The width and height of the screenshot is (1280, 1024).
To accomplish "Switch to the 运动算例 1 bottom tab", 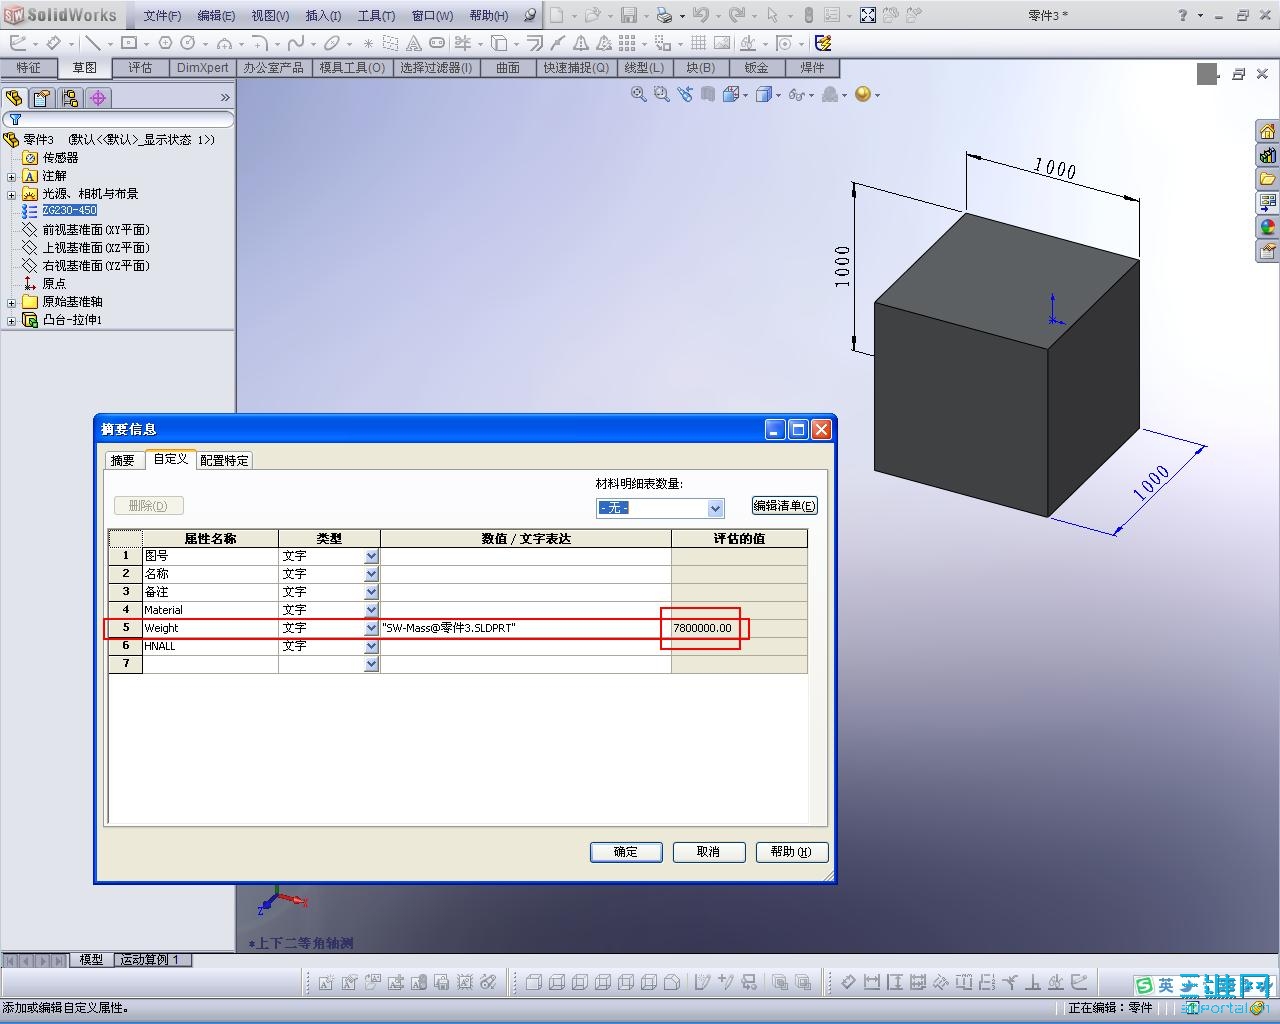I will (x=152, y=960).
